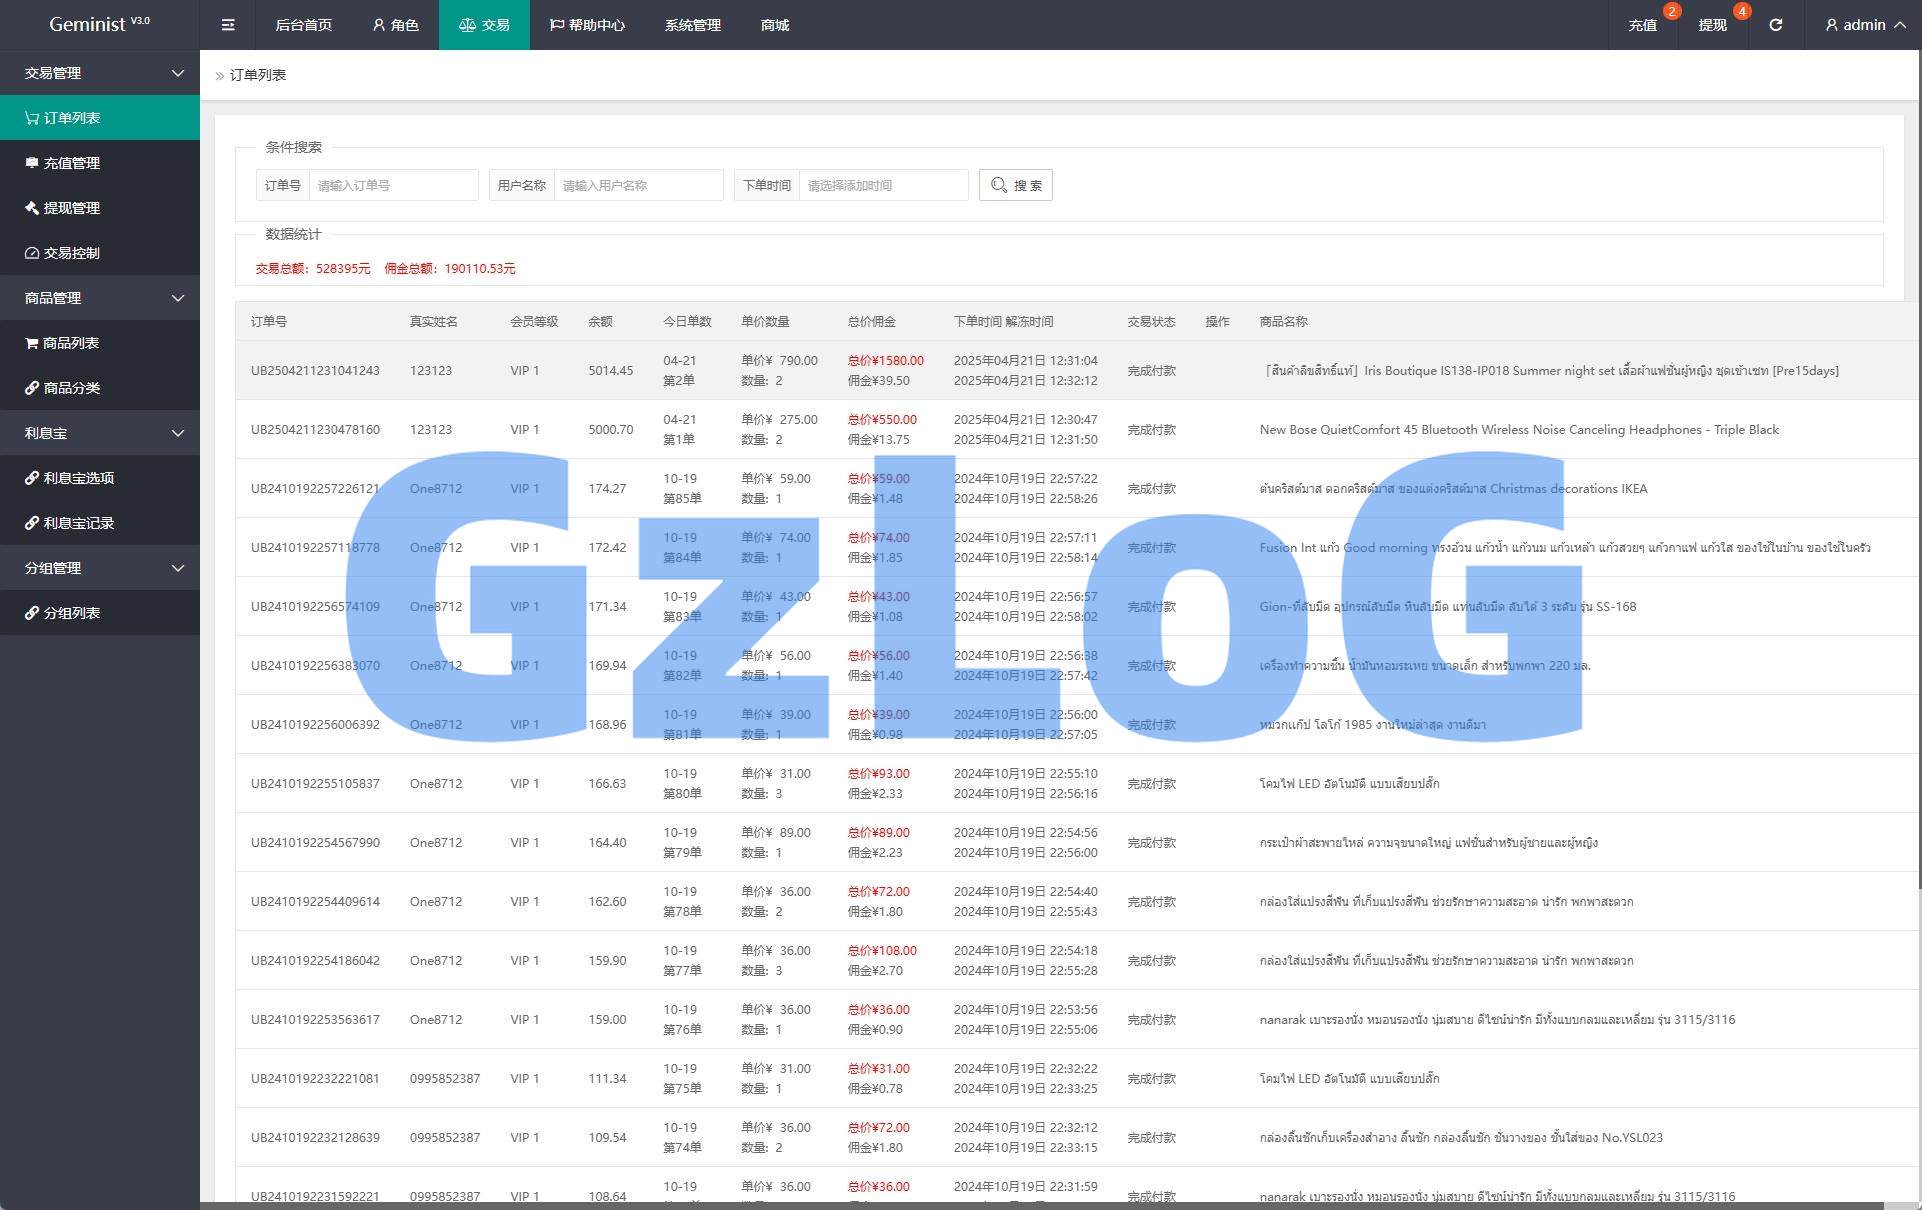
Task: Open 提现管理 hammer item in sidebar
Action: click(x=72, y=208)
